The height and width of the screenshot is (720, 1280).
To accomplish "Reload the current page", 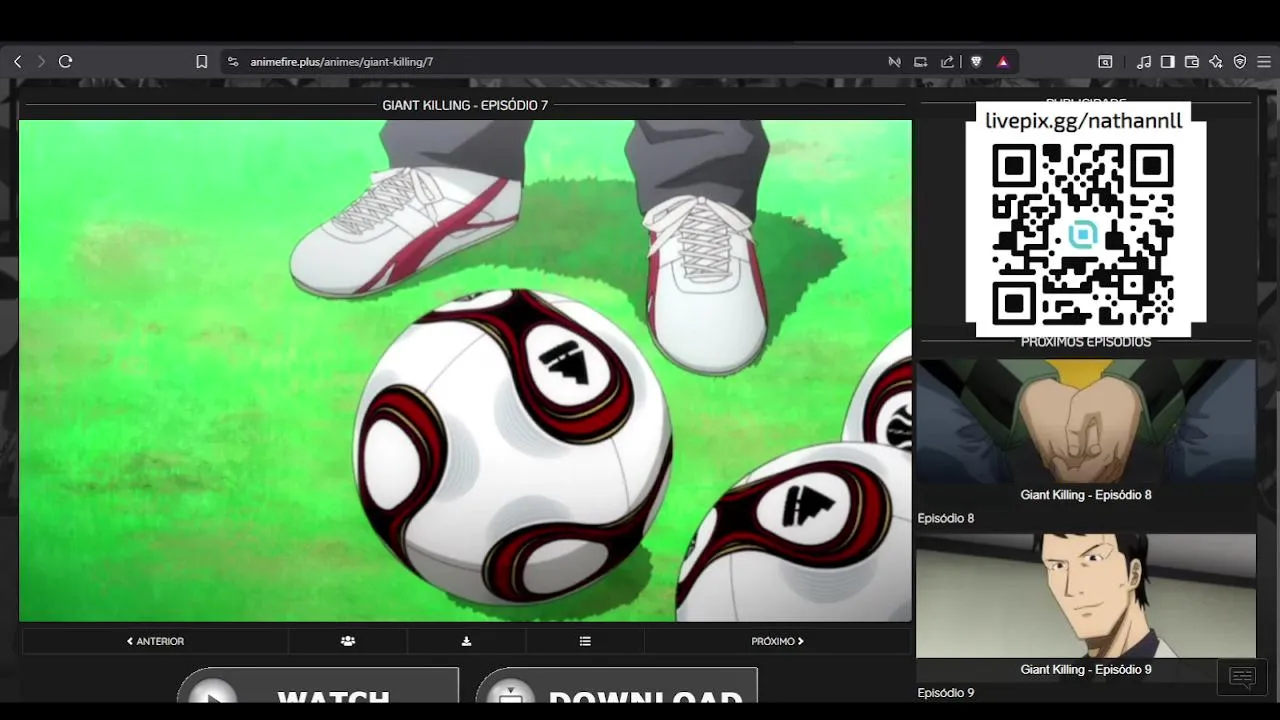I will pyautogui.click(x=66, y=62).
